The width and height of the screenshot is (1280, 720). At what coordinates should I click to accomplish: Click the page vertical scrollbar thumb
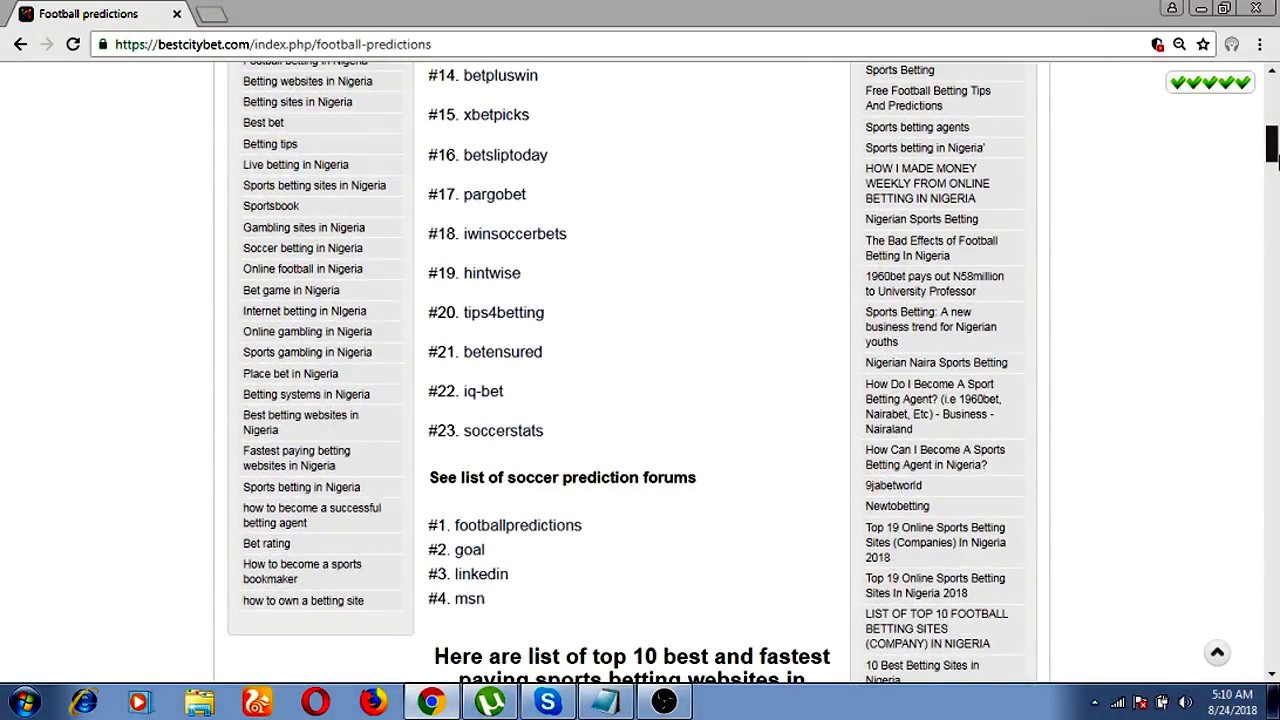[x=1272, y=144]
